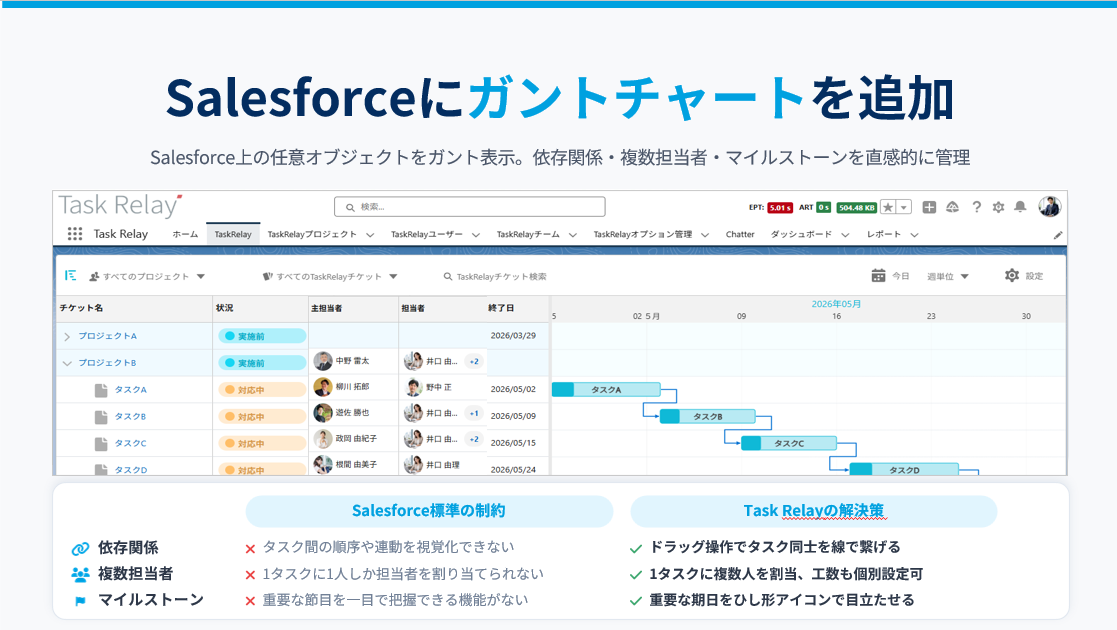Viewport: 1117px width, 630px height.
Task: Open the タスクA ticket link
Action: (x=131, y=390)
